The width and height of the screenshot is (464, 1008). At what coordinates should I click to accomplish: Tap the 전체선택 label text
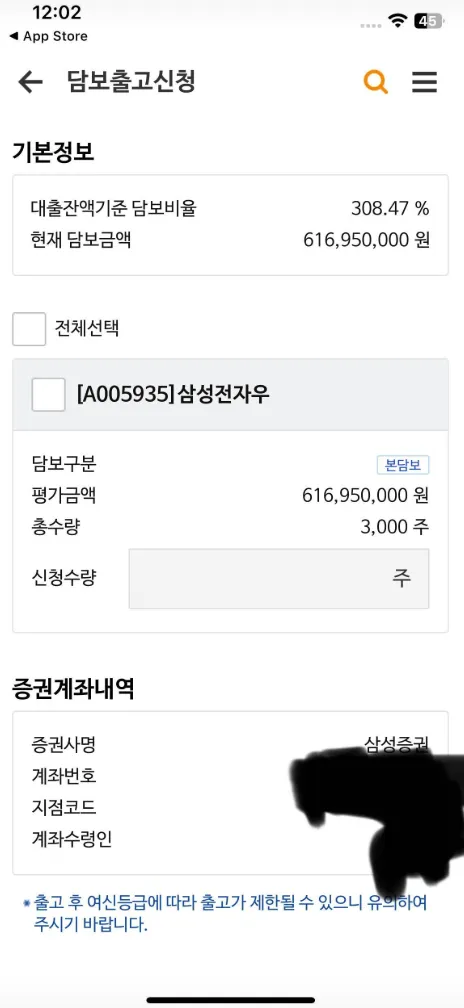(x=87, y=329)
